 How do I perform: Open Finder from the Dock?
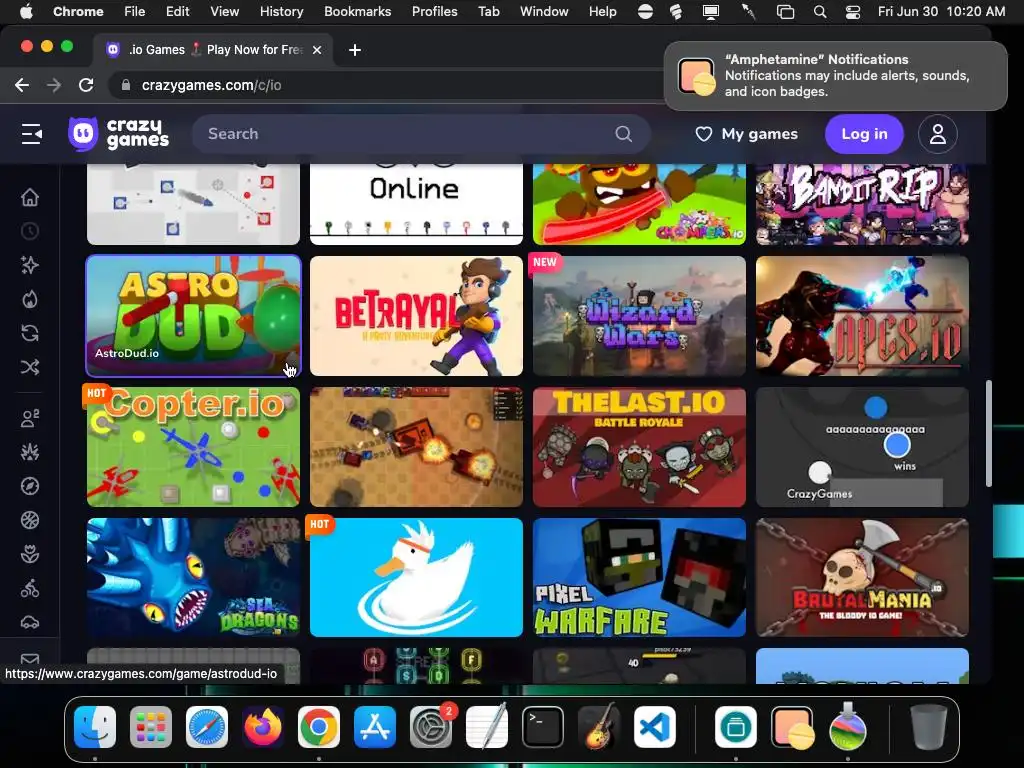(x=95, y=727)
